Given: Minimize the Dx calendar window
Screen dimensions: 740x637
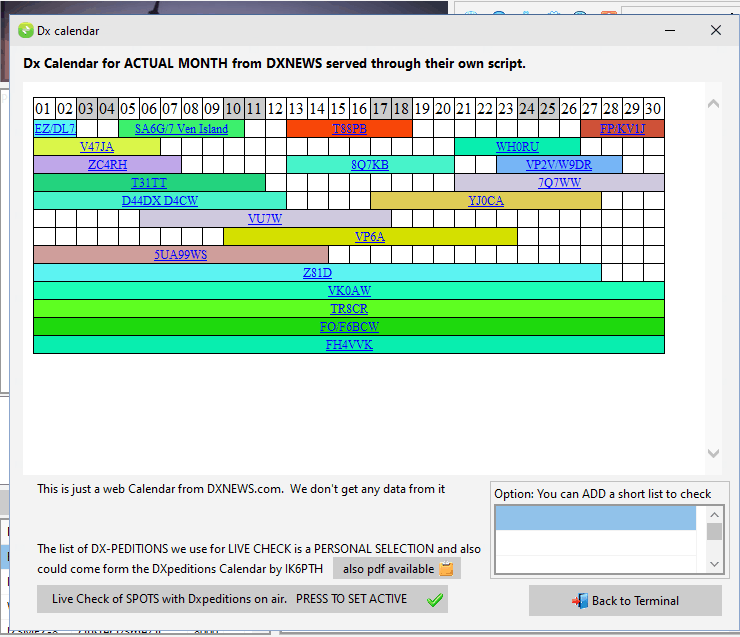Looking at the screenshot, I should point(670,30).
